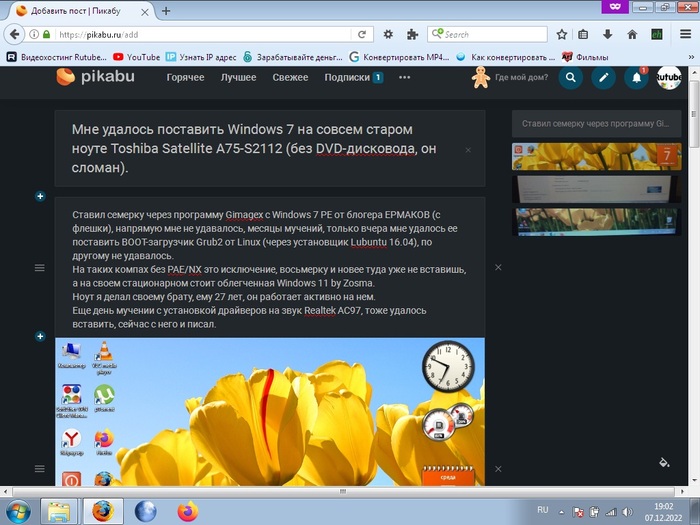Image resolution: width=700 pixels, height=525 pixels.
Task: Click the Pikabu logo
Action: pyautogui.click(x=96, y=77)
